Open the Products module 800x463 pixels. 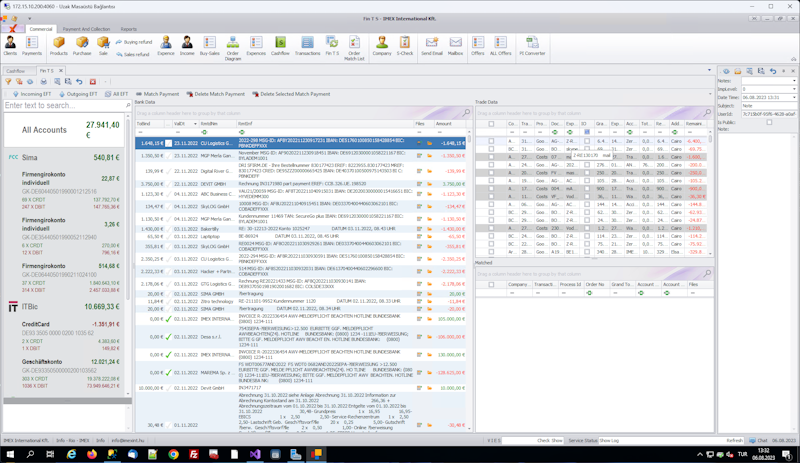pos(59,45)
